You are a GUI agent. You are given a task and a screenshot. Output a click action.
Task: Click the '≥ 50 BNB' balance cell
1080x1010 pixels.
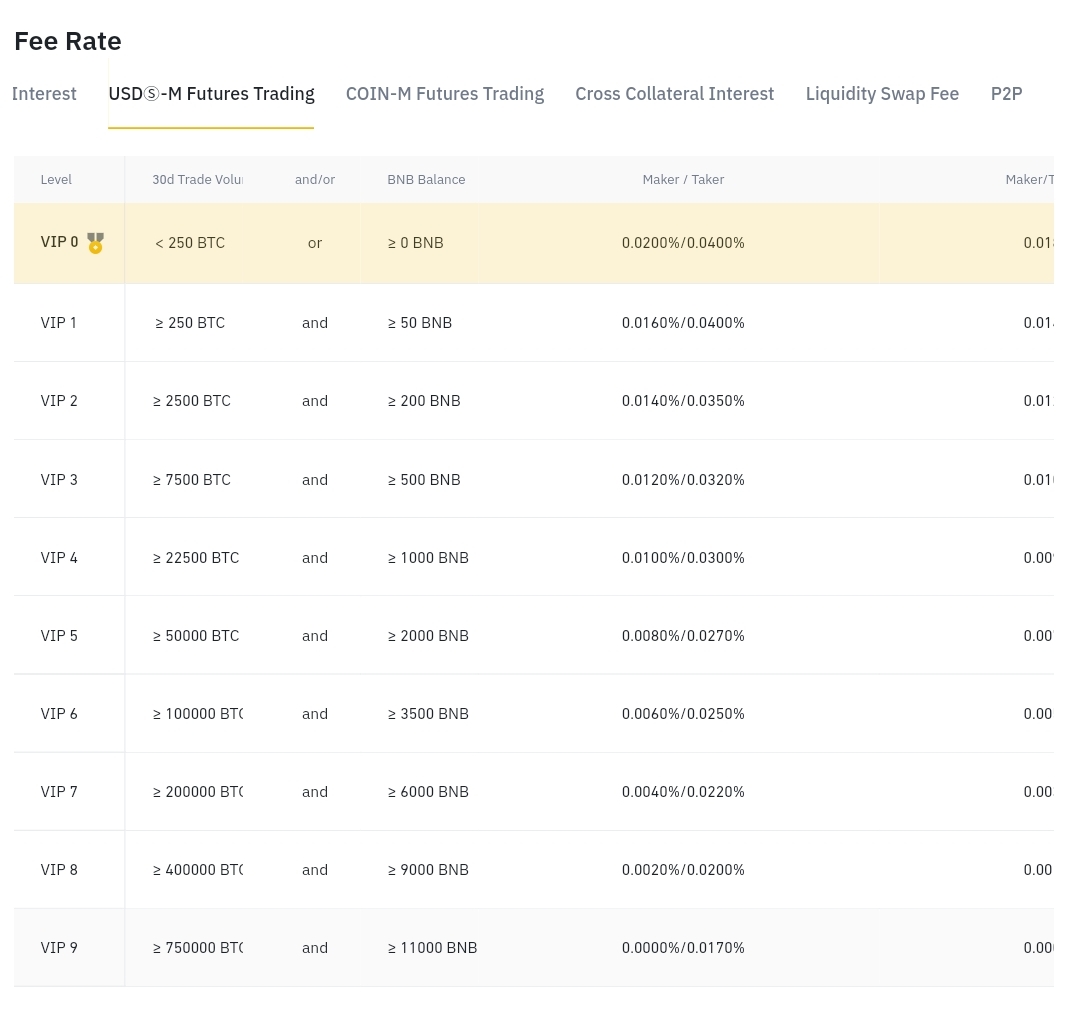click(419, 322)
